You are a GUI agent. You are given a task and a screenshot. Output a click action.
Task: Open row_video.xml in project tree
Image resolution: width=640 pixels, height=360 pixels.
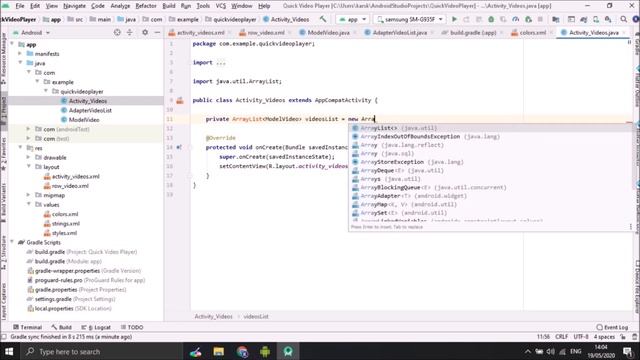(x=66, y=186)
